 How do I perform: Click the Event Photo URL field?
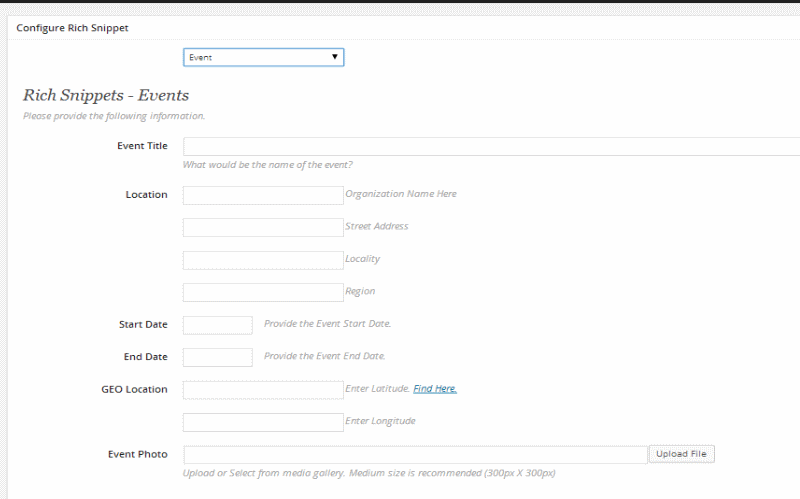click(x=415, y=455)
